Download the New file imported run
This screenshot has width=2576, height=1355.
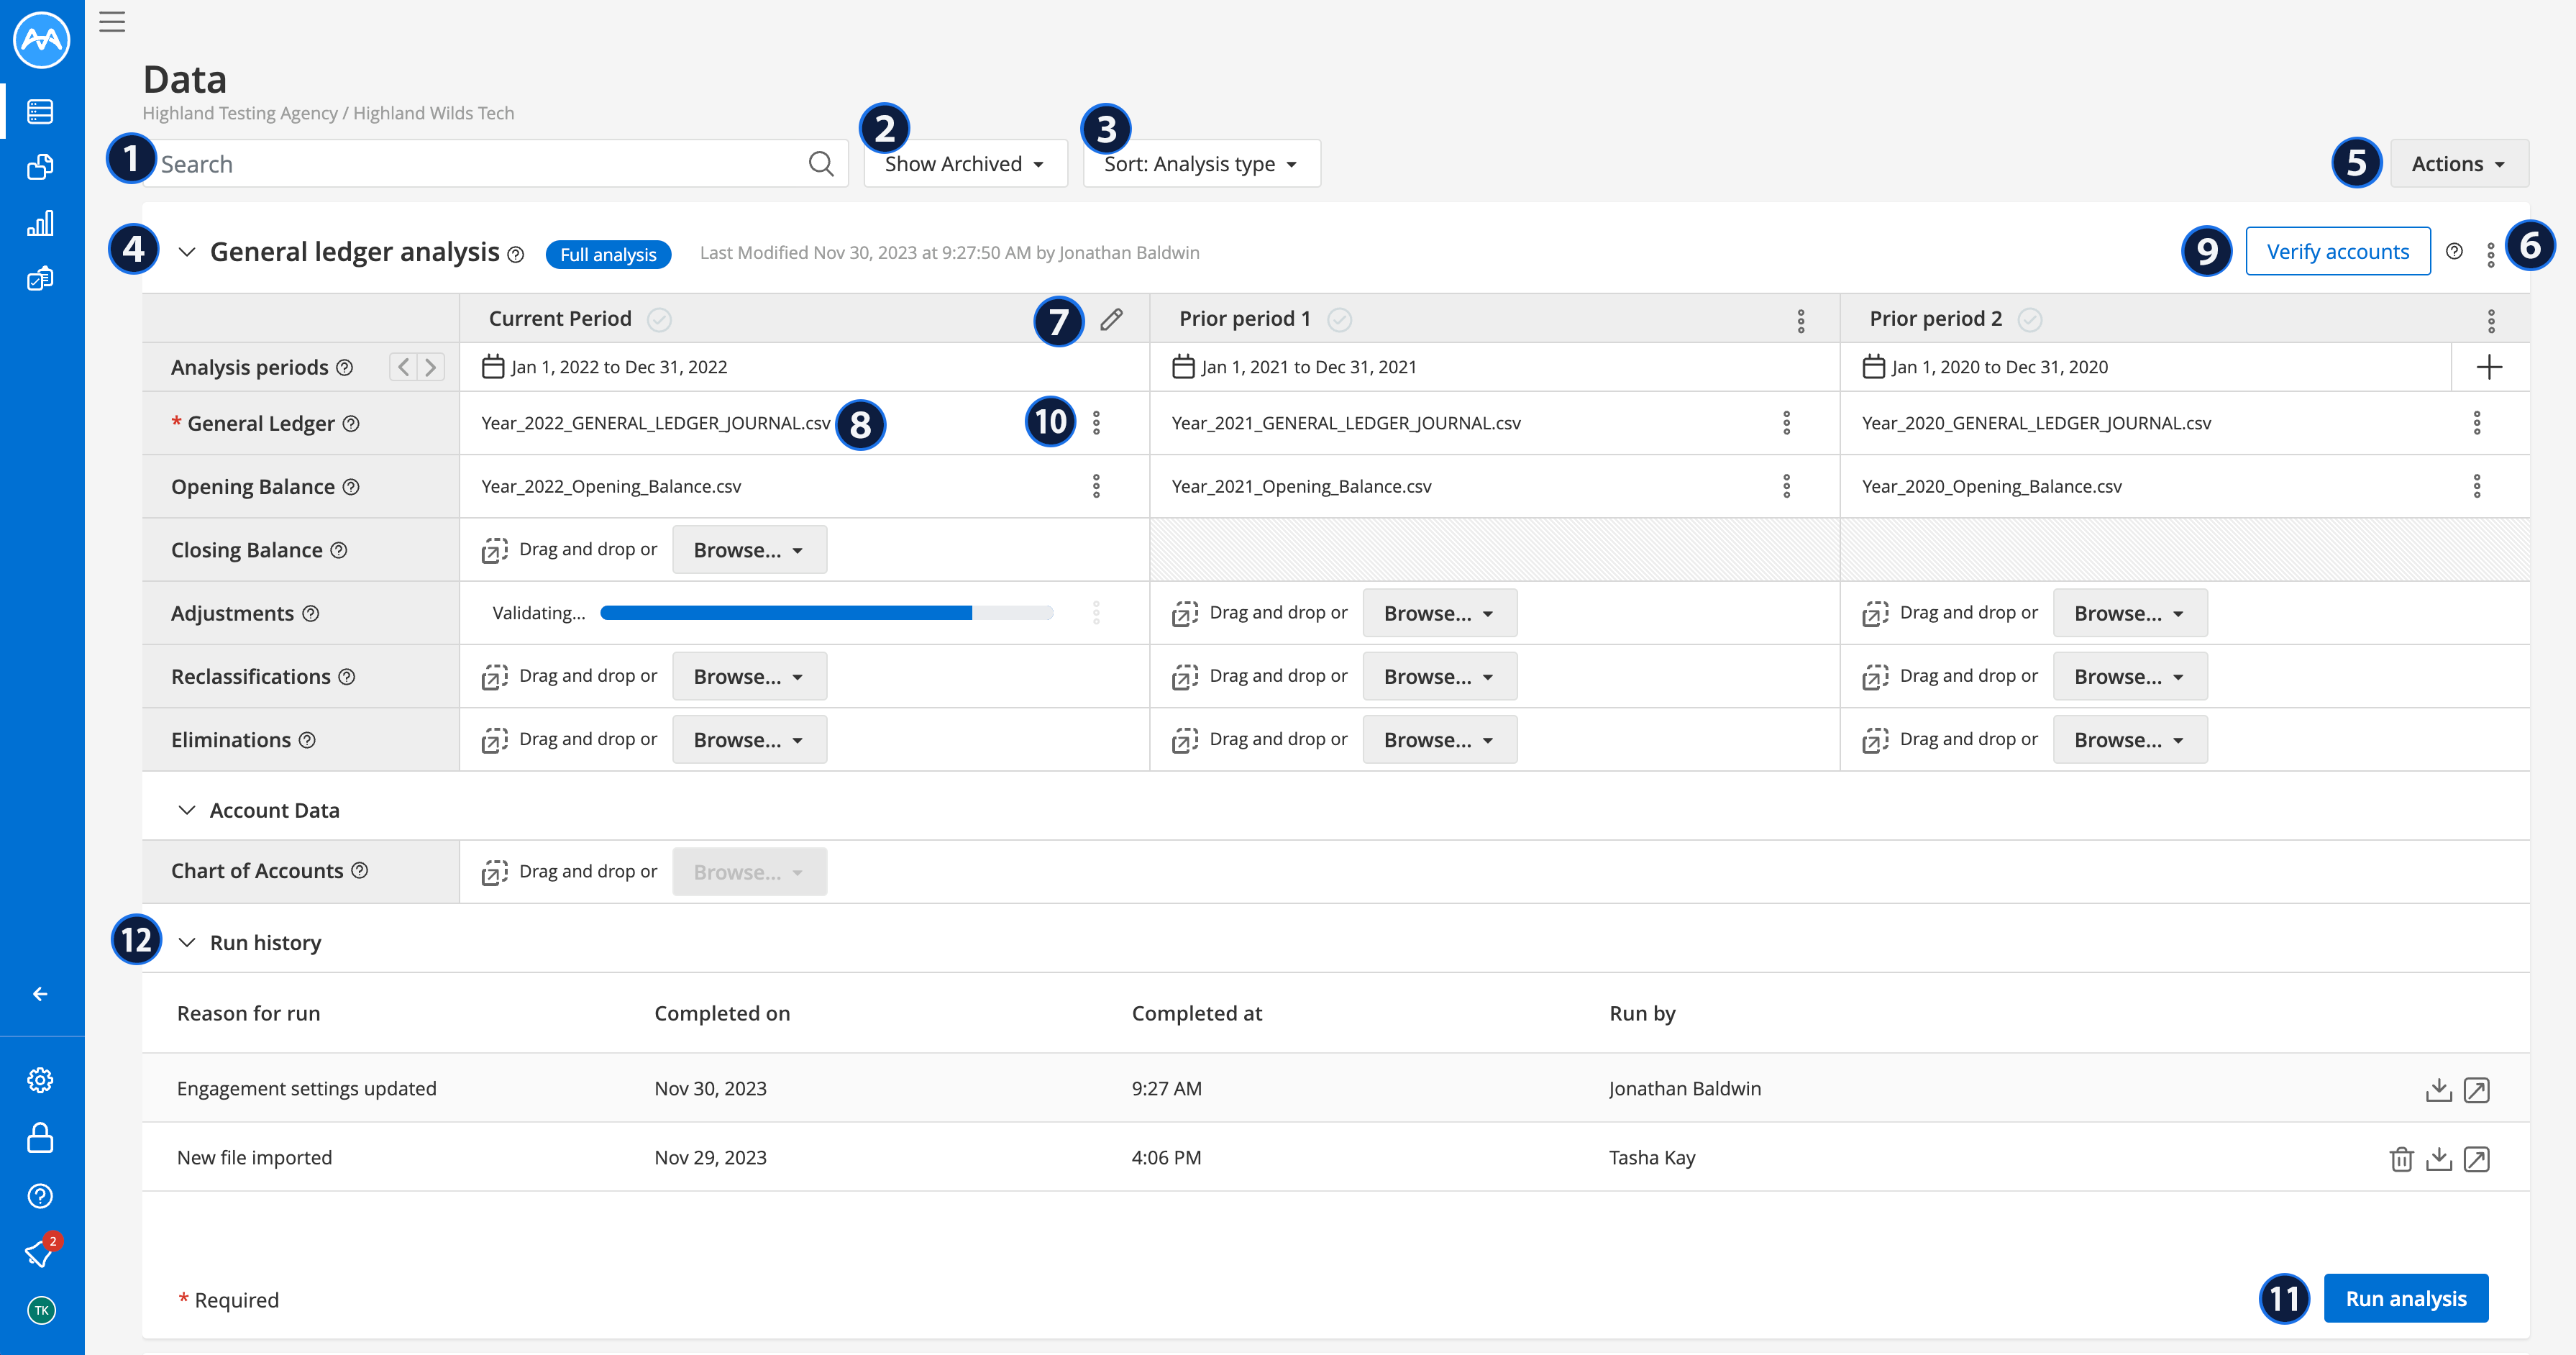(2438, 1158)
